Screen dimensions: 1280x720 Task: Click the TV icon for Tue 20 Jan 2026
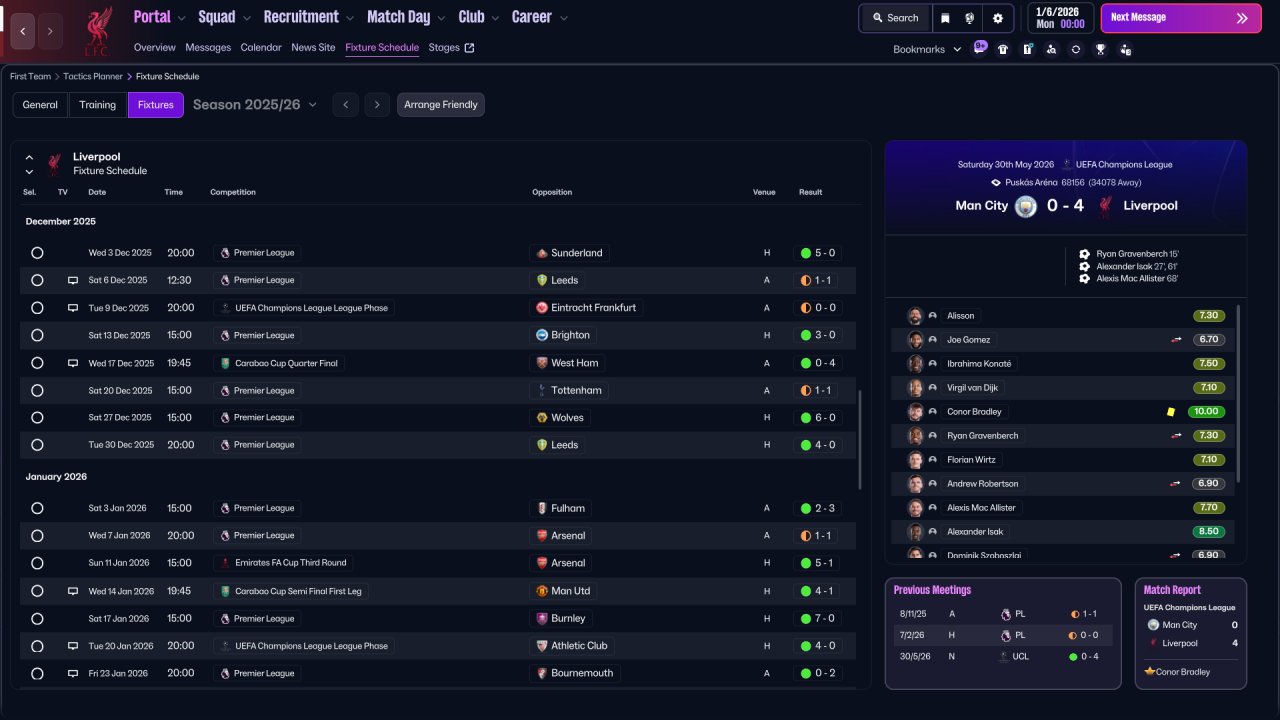pyautogui.click(x=73, y=646)
